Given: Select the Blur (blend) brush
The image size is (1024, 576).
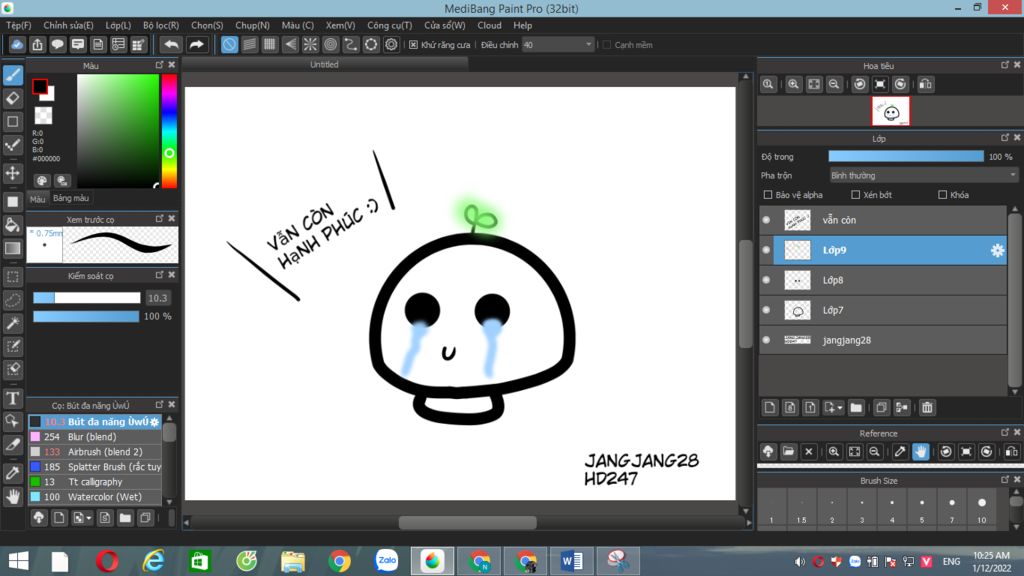Looking at the screenshot, I should click(x=95, y=437).
